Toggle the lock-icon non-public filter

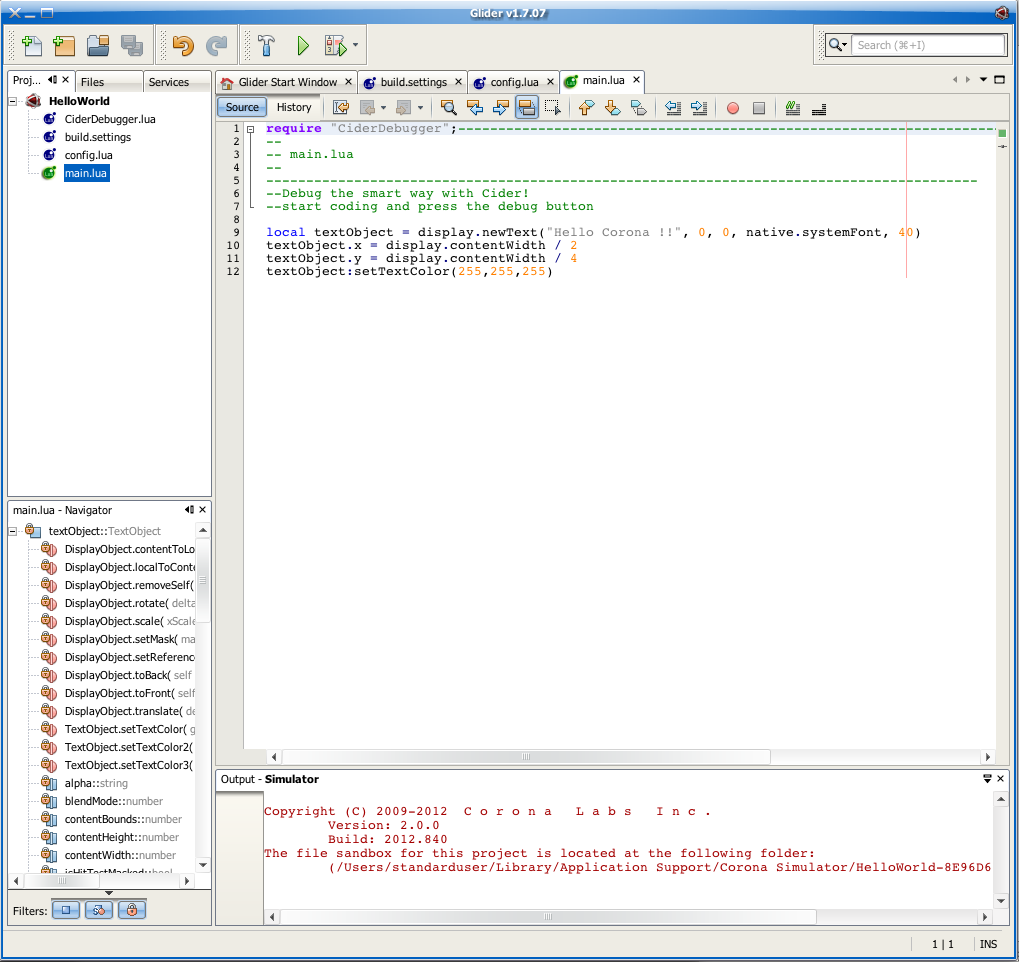coord(131,910)
